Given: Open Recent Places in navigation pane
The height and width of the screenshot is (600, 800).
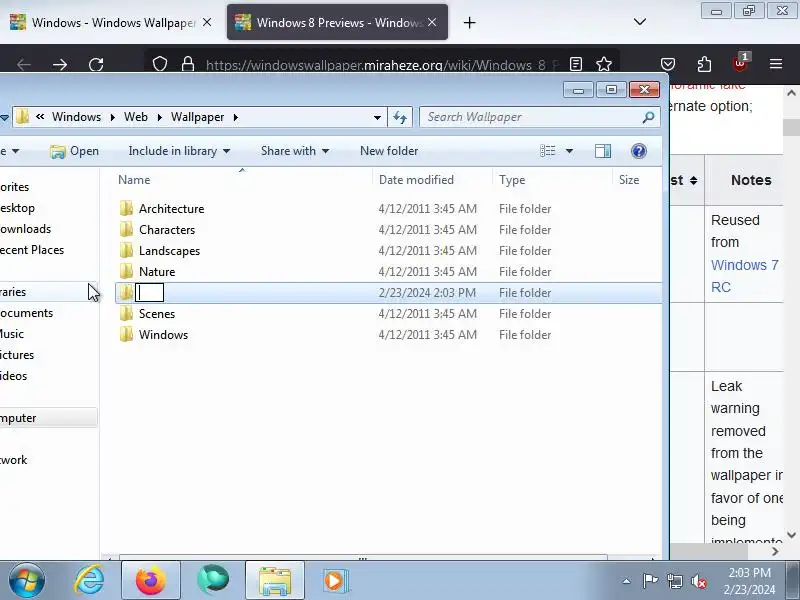Looking at the screenshot, I should [x=32, y=250].
